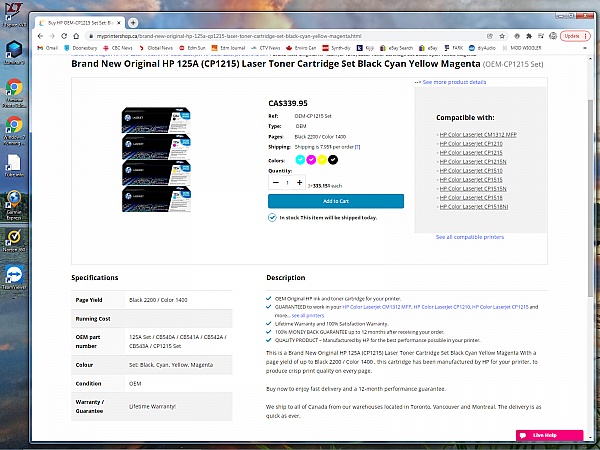Image resolution: width=600 pixels, height=450 pixels.
Task: Open the browser home page icon
Action: tap(76, 36)
